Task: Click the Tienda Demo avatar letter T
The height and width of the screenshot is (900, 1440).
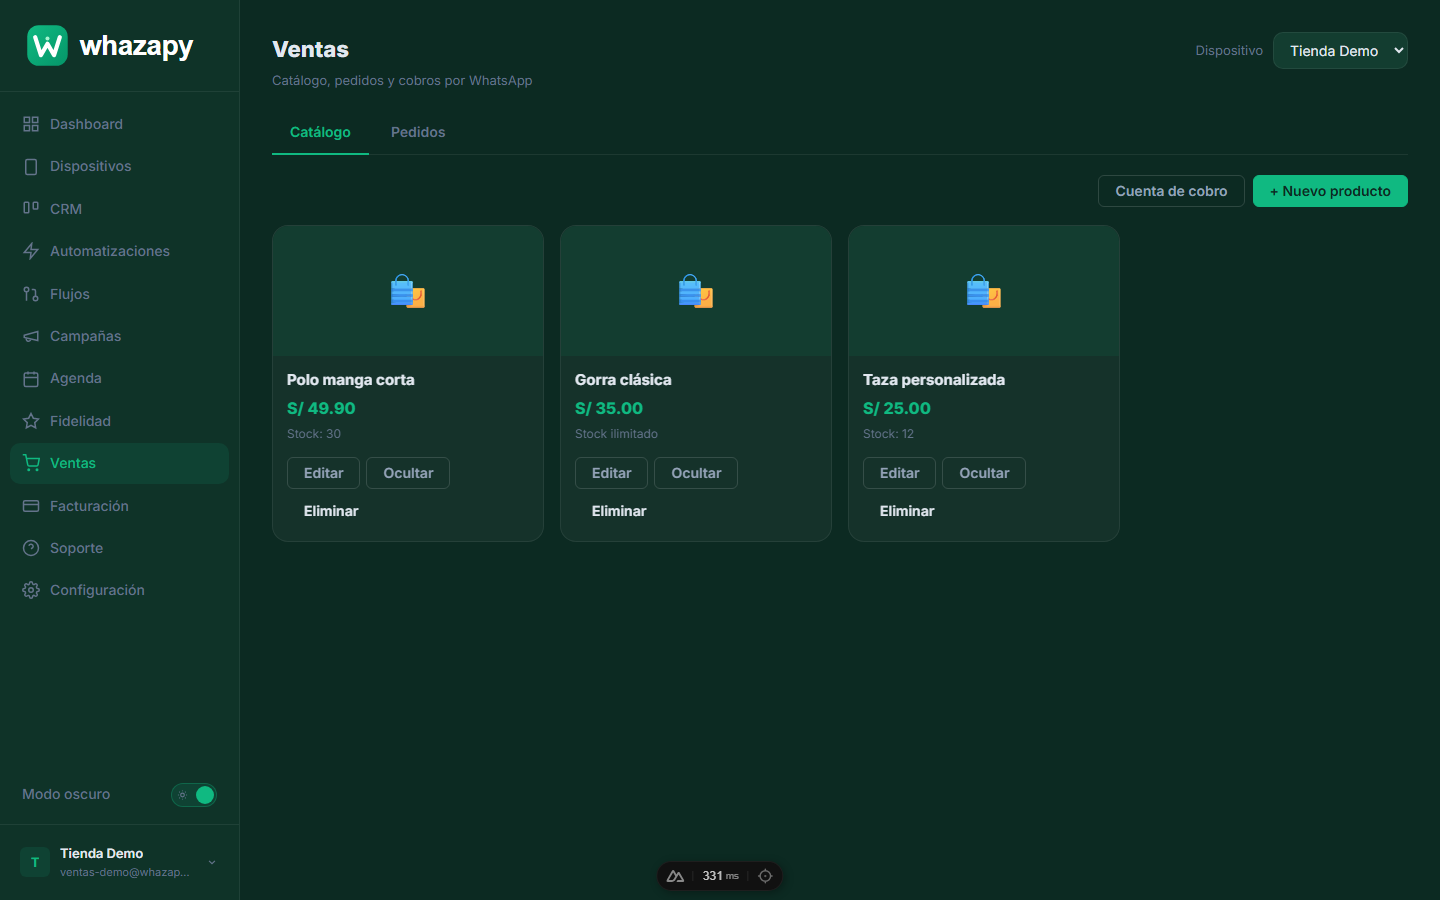Action: [x=35, y=862]
